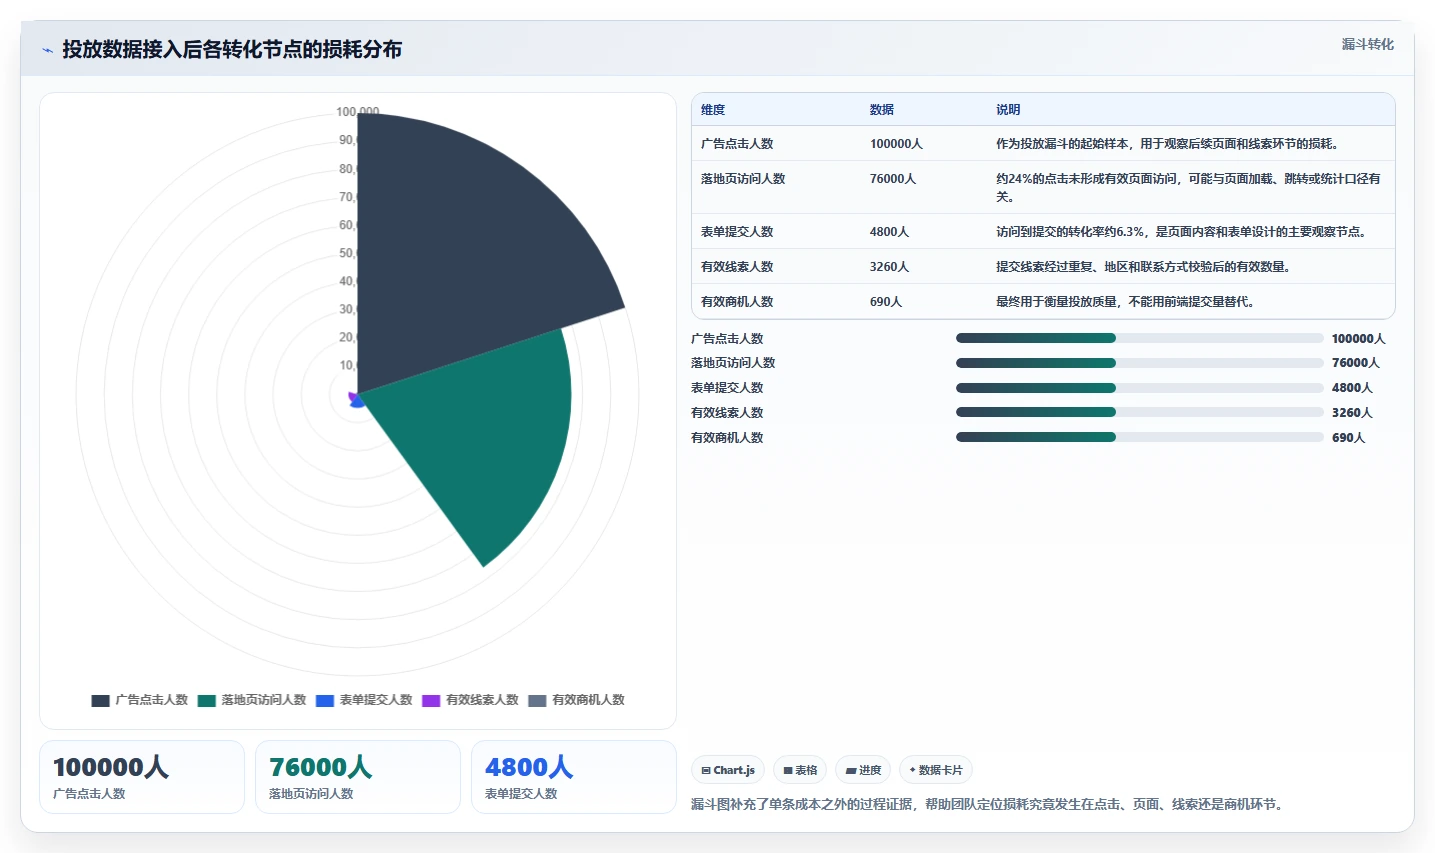
Task: Click the 100000人 table data cell
Action: [896, 144]
